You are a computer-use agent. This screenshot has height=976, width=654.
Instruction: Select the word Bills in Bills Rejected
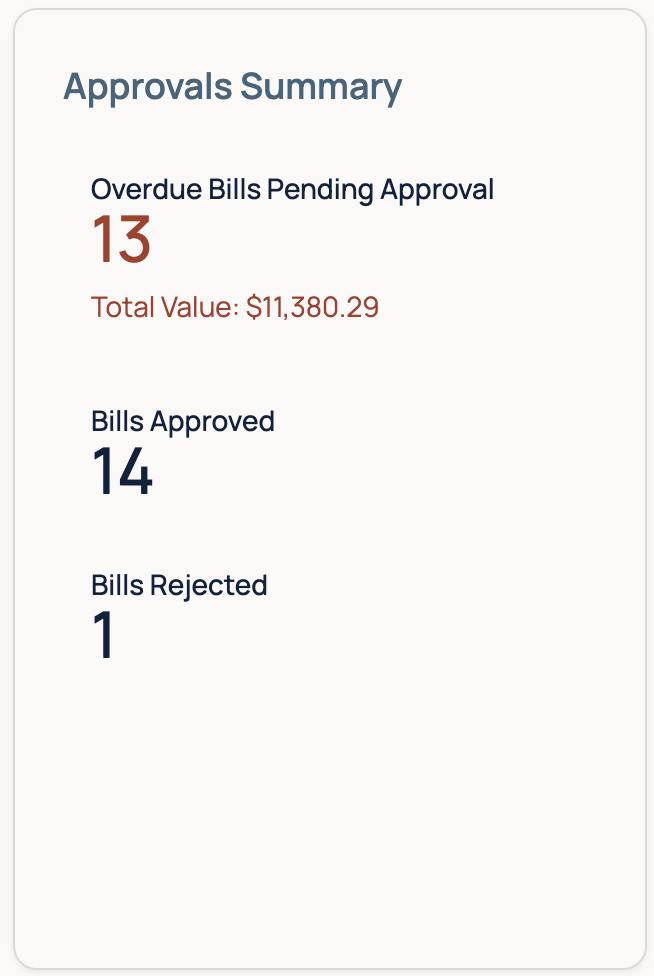pyautogui.click(x=118, y=585)
